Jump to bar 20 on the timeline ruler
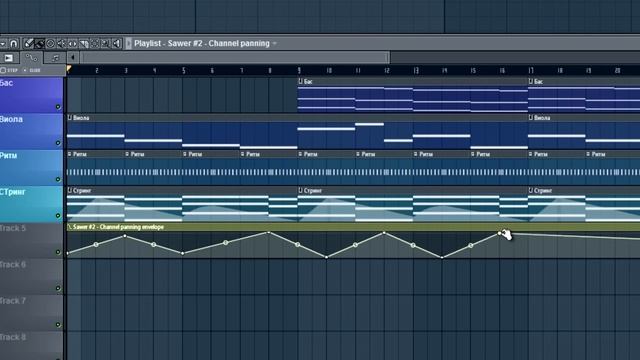Screen dimensions: 640x360 coord(618,71)
